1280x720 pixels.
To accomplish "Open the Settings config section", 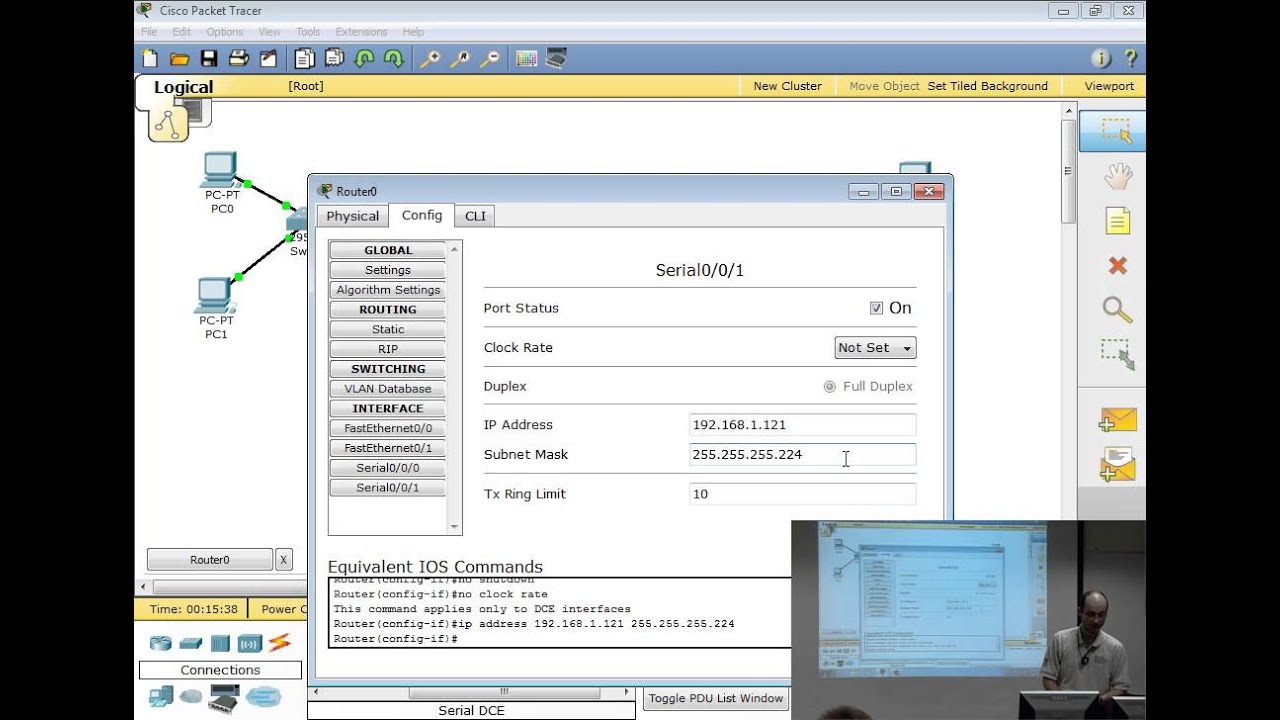I will click(x=388, y=270).
